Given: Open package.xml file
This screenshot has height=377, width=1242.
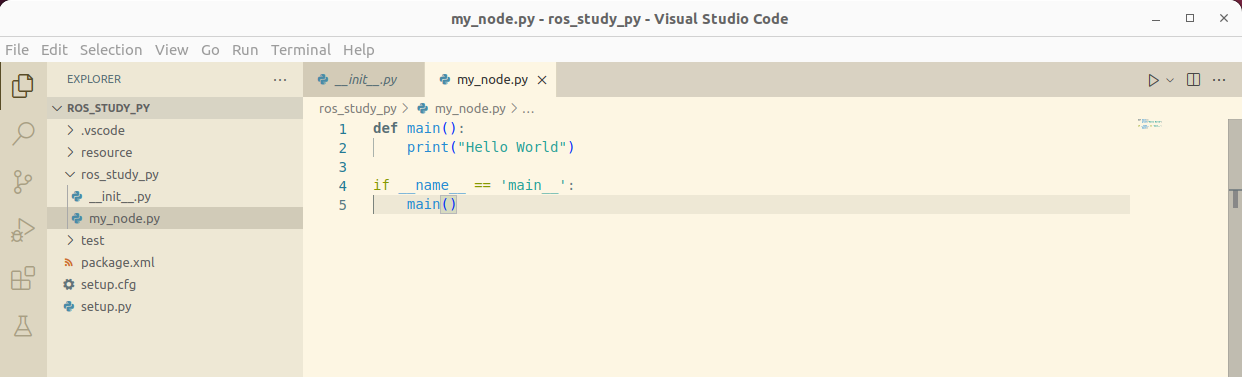Looking at the screenshot, I should click(x=175, y=262).
